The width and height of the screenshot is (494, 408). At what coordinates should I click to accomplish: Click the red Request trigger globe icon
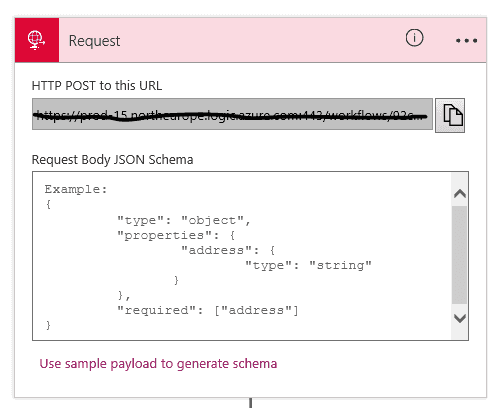click(x=37, y=40)
